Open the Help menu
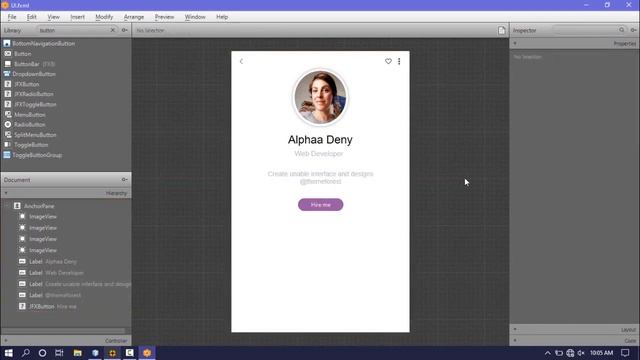 point(222,17)
